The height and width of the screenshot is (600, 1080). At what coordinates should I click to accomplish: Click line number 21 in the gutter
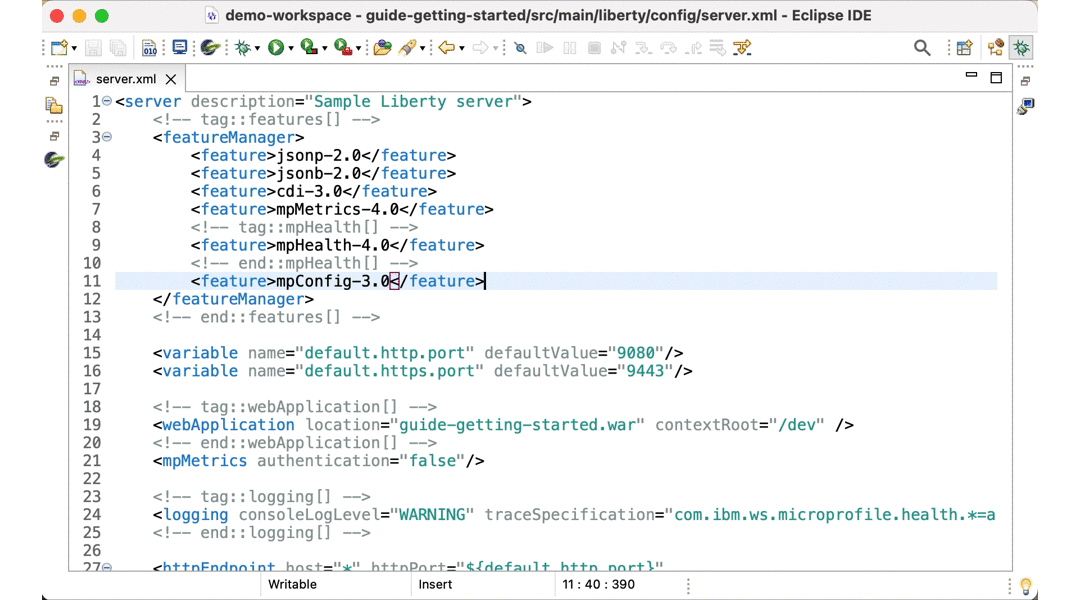(92, 461)
